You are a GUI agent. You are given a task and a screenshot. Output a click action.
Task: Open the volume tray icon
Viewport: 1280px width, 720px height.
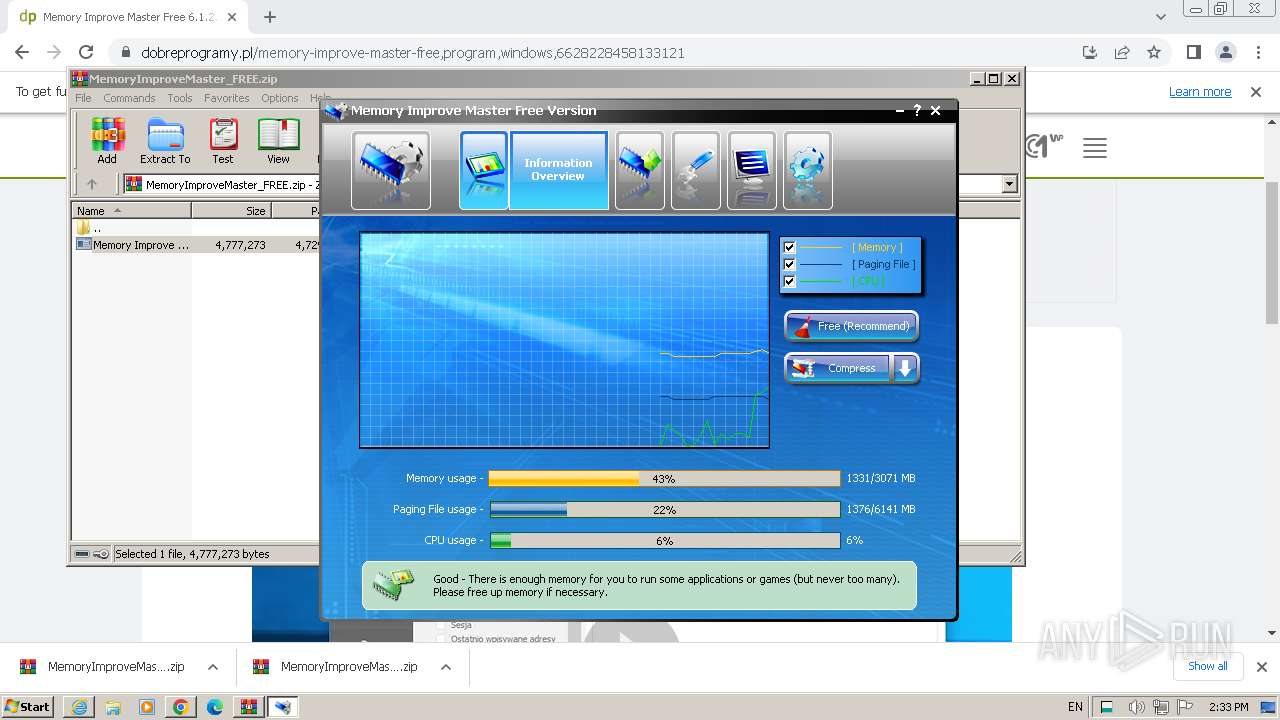[x=1136, y=707]
